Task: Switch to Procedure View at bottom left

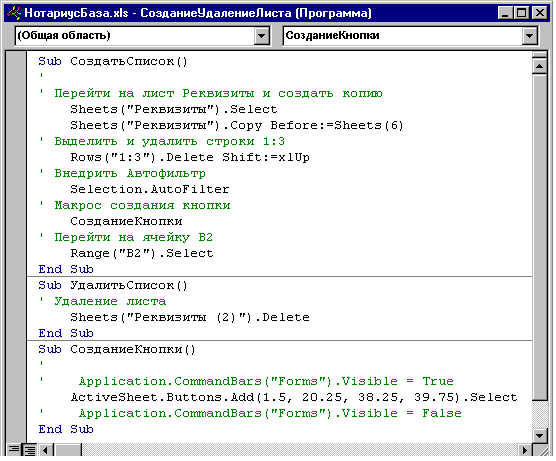Action: coord(13,450)
